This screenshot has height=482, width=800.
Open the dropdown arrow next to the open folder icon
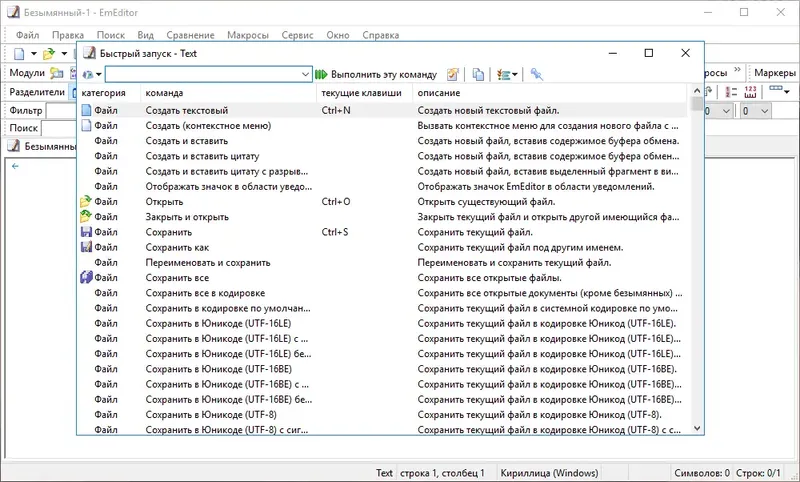click(x=64, y=54)
